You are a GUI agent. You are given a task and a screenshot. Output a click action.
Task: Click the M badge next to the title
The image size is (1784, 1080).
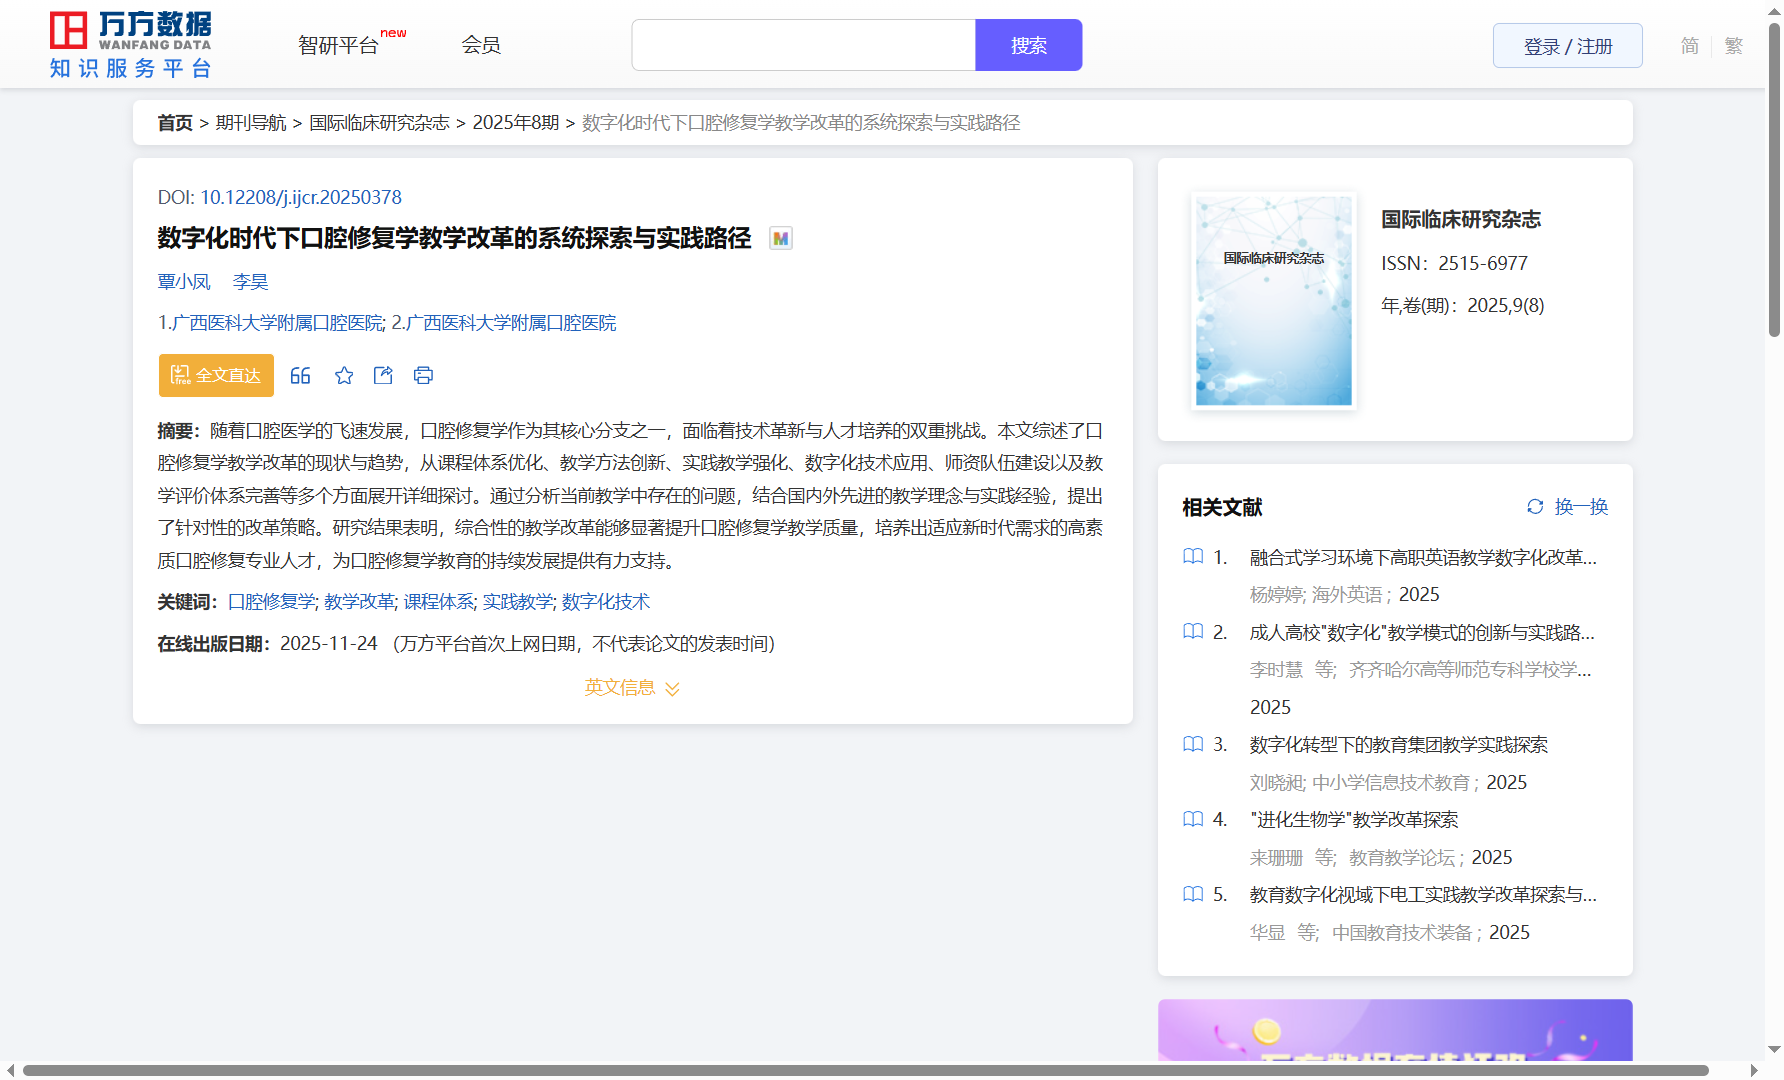780,239
